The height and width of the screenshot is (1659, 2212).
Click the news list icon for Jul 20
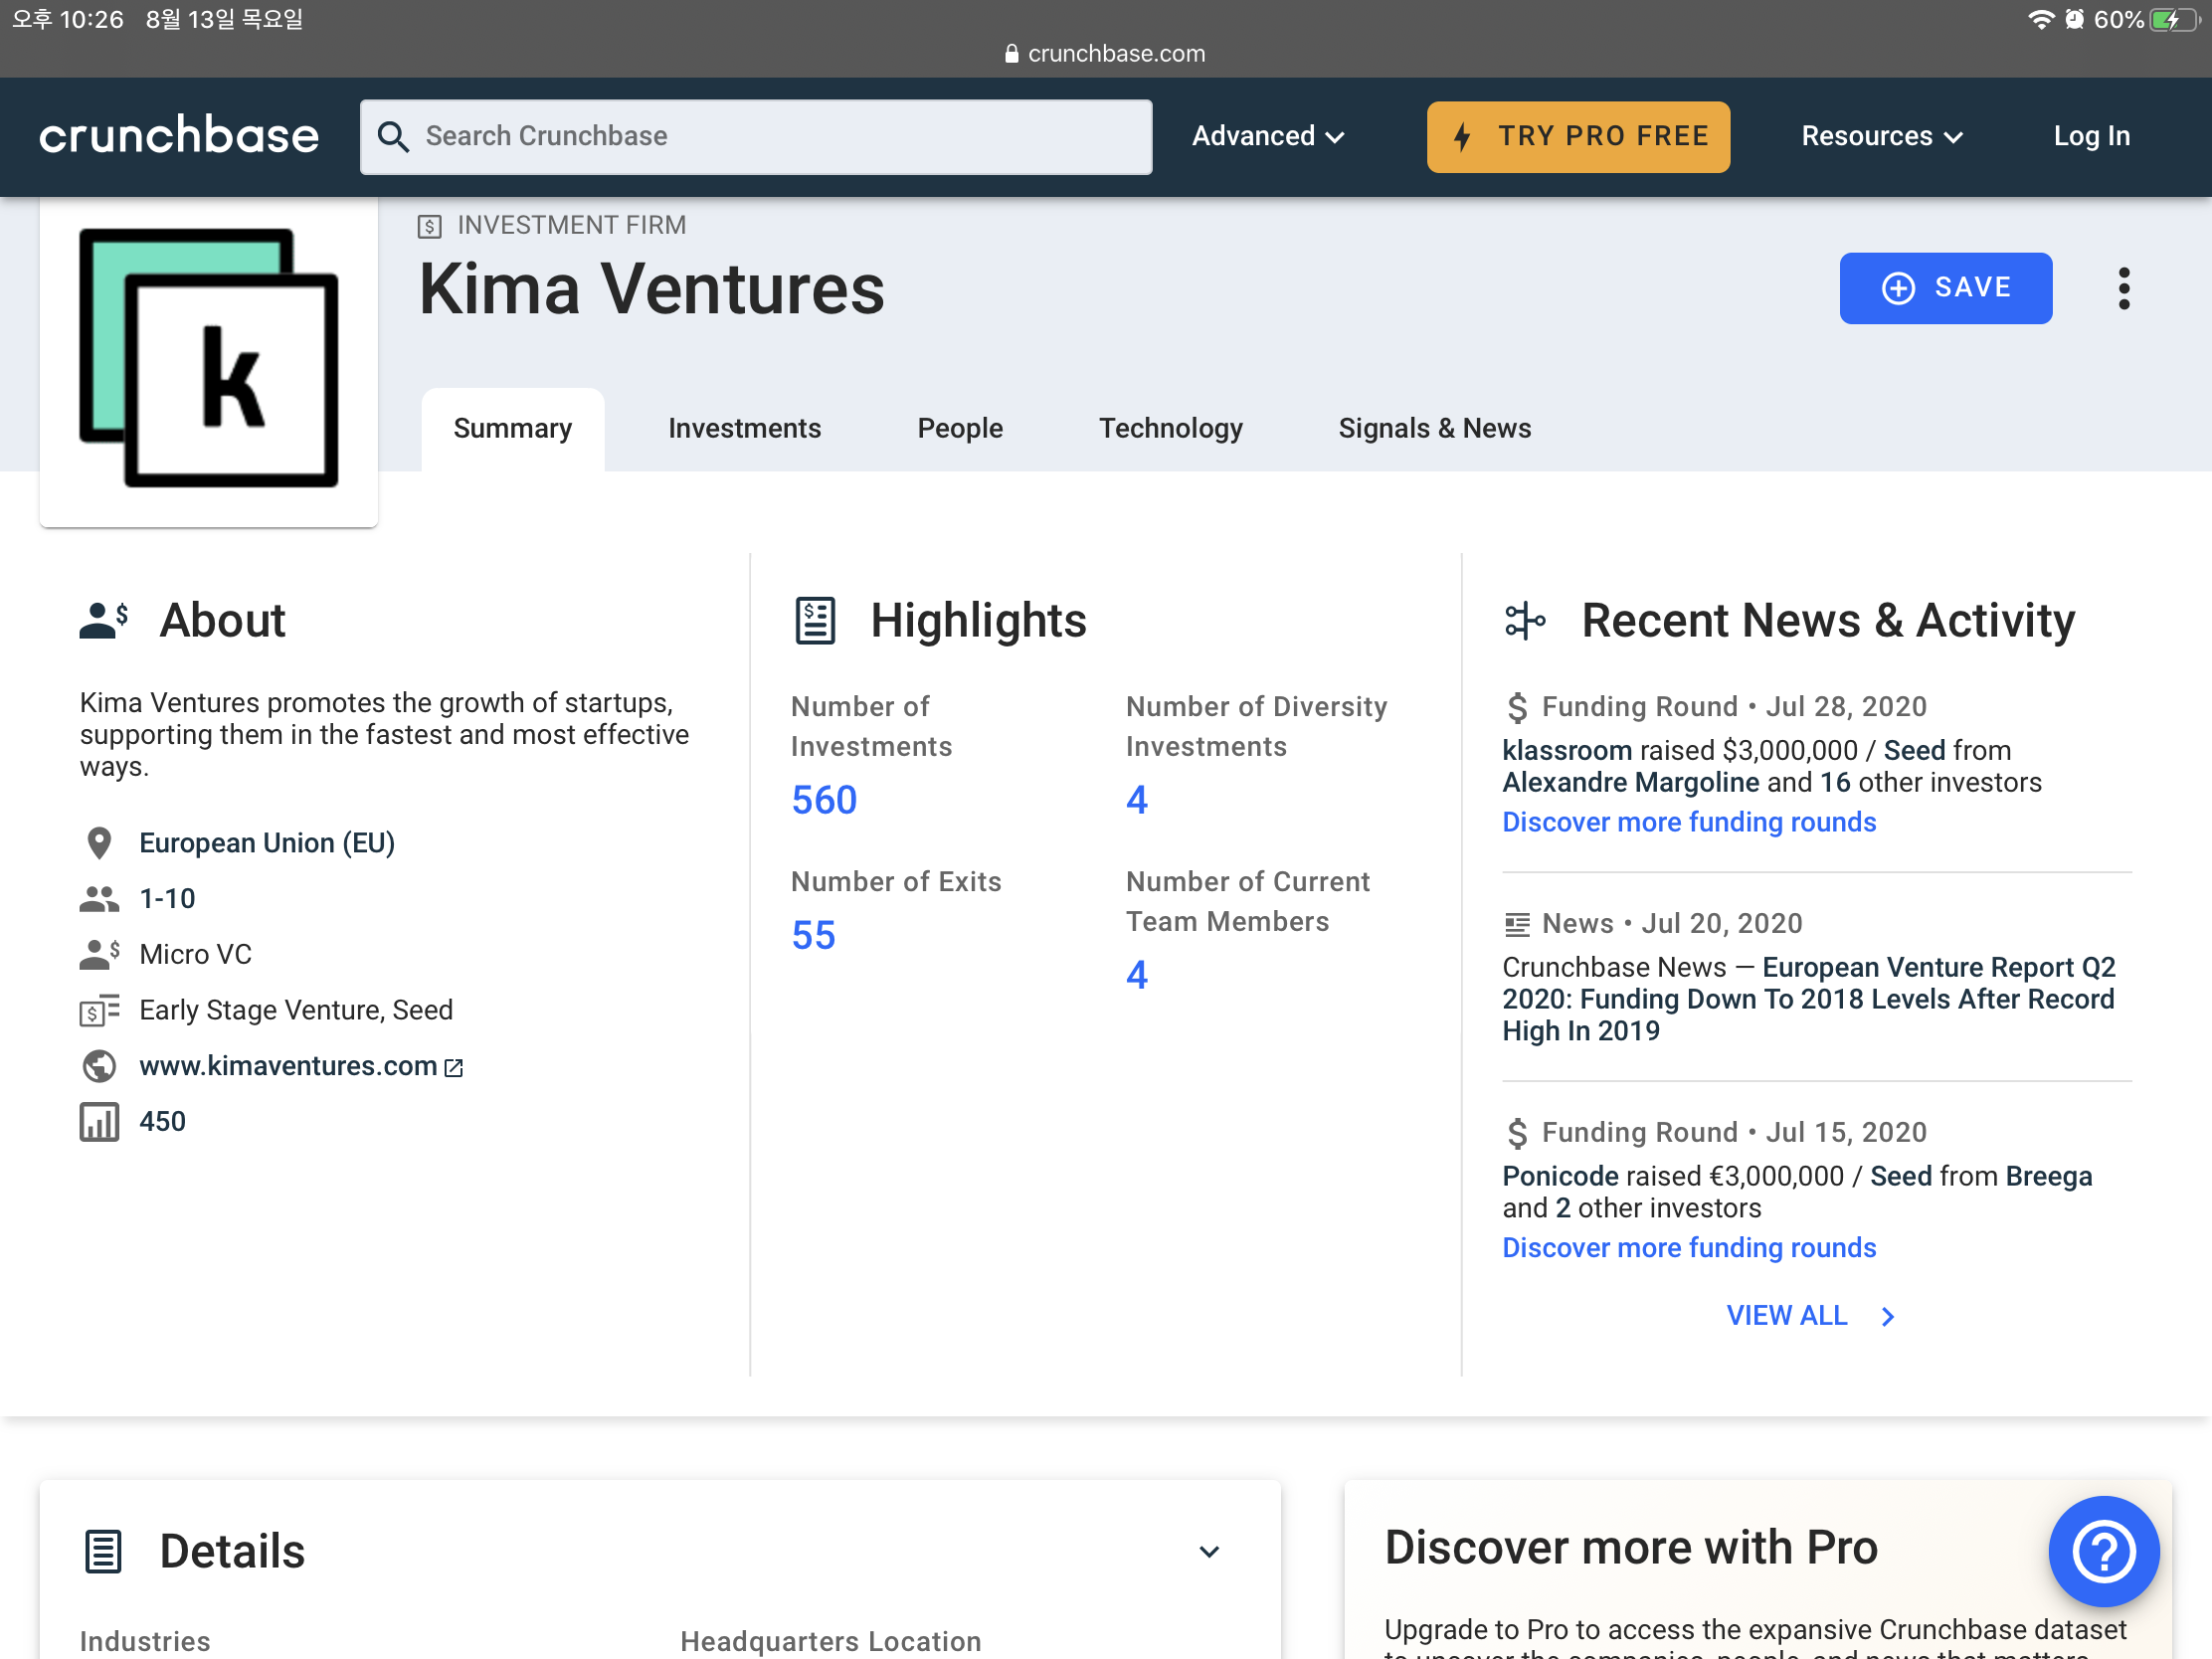point(1517,924)
